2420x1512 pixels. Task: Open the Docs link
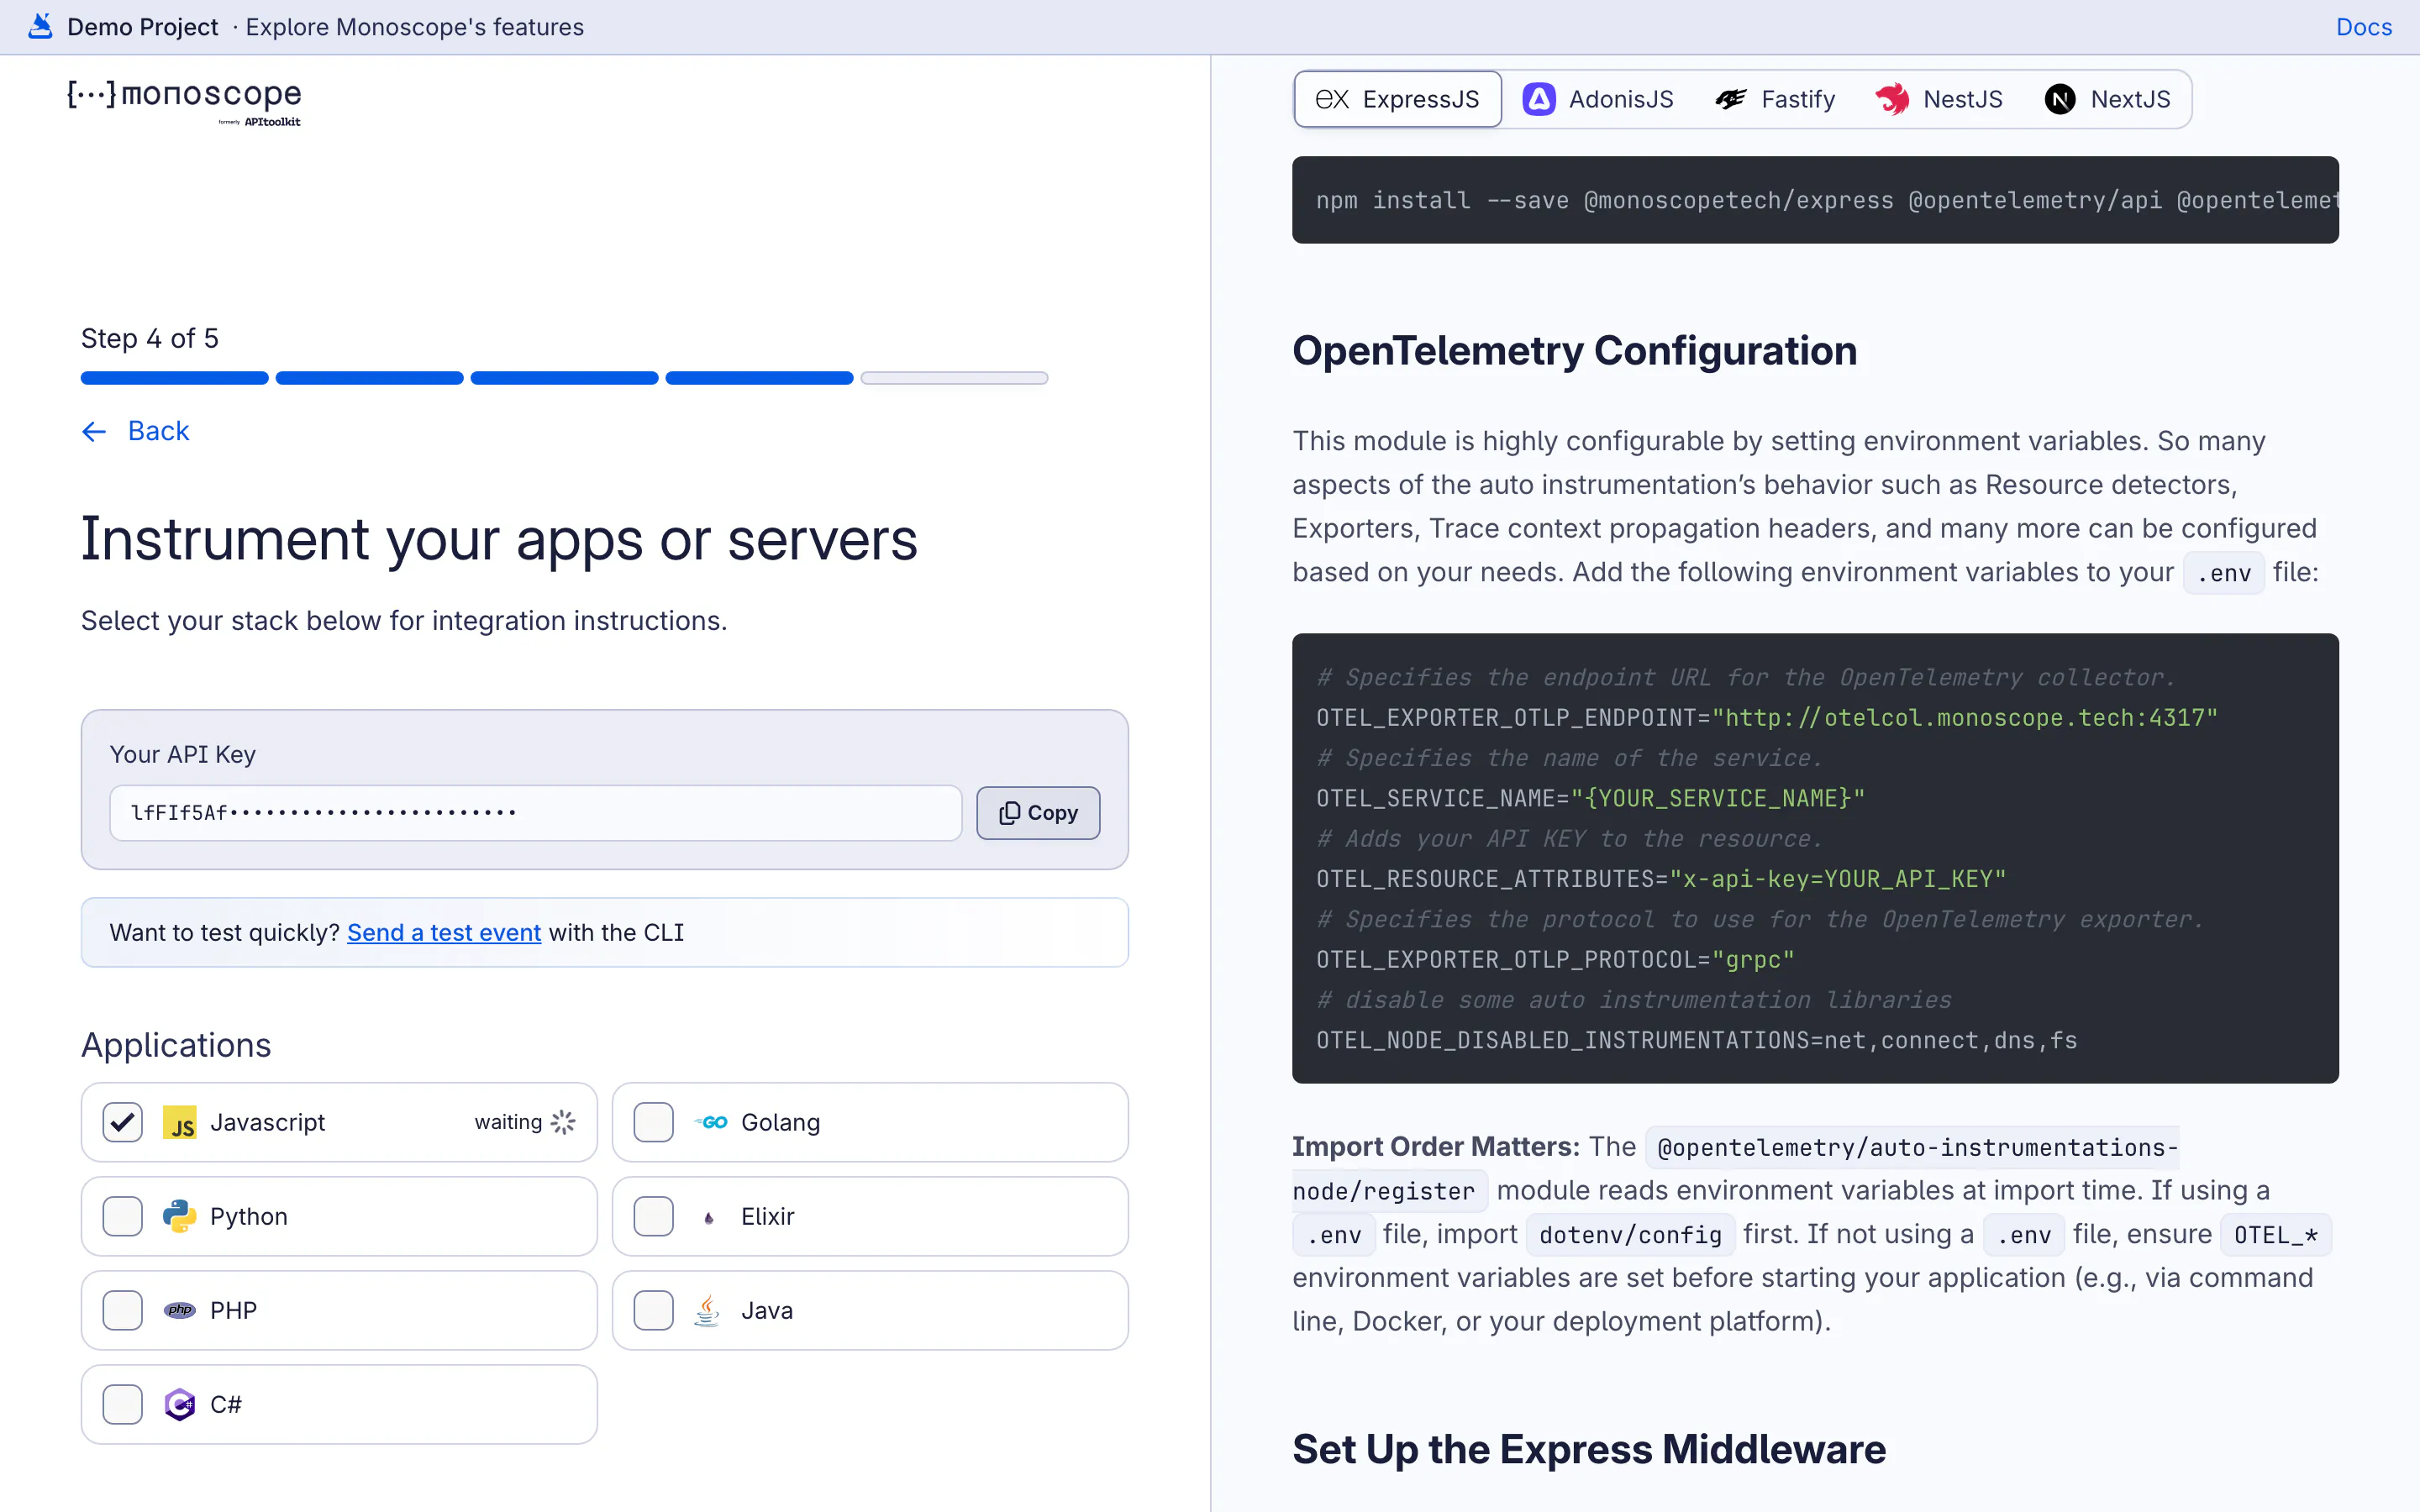[x=2364, y=27]
